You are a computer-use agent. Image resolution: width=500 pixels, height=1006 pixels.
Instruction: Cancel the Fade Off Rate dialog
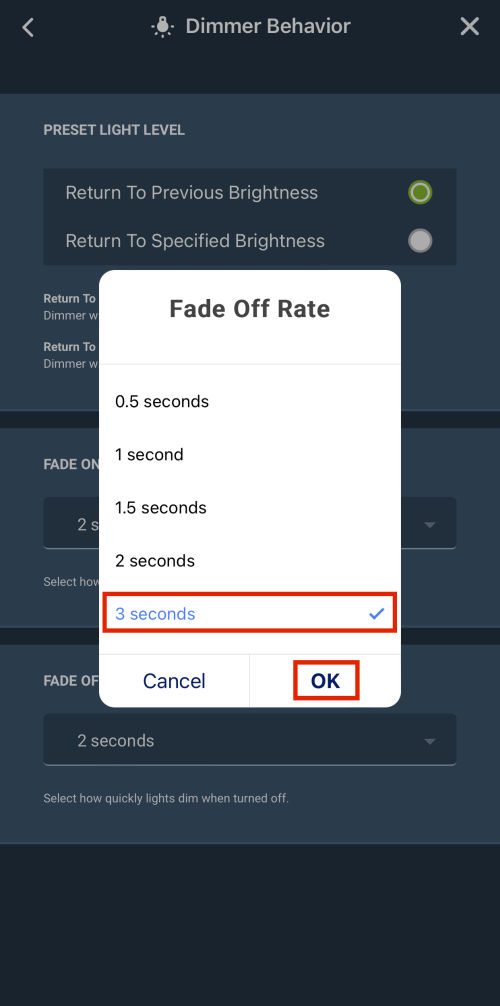174,681
